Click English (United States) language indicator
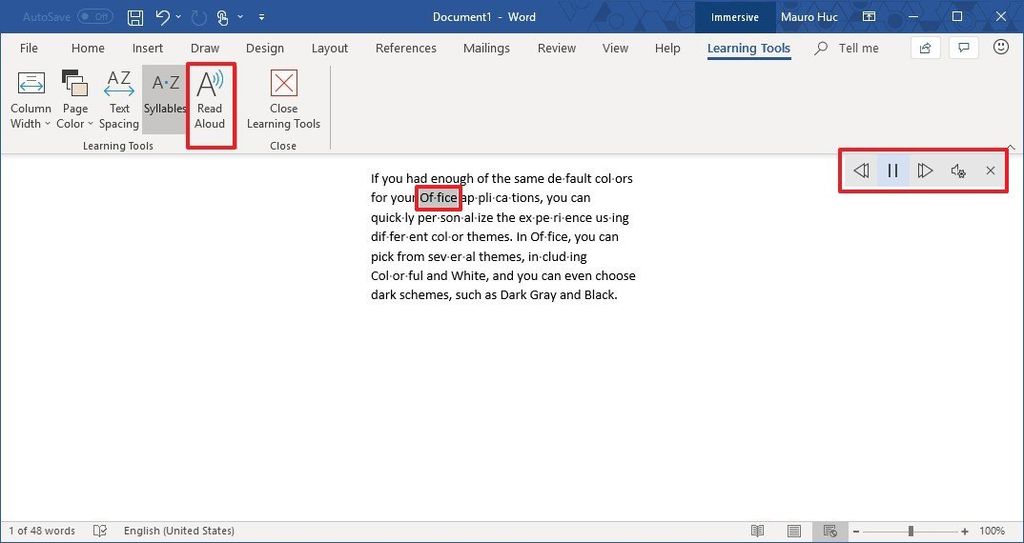 pos(179,531)
